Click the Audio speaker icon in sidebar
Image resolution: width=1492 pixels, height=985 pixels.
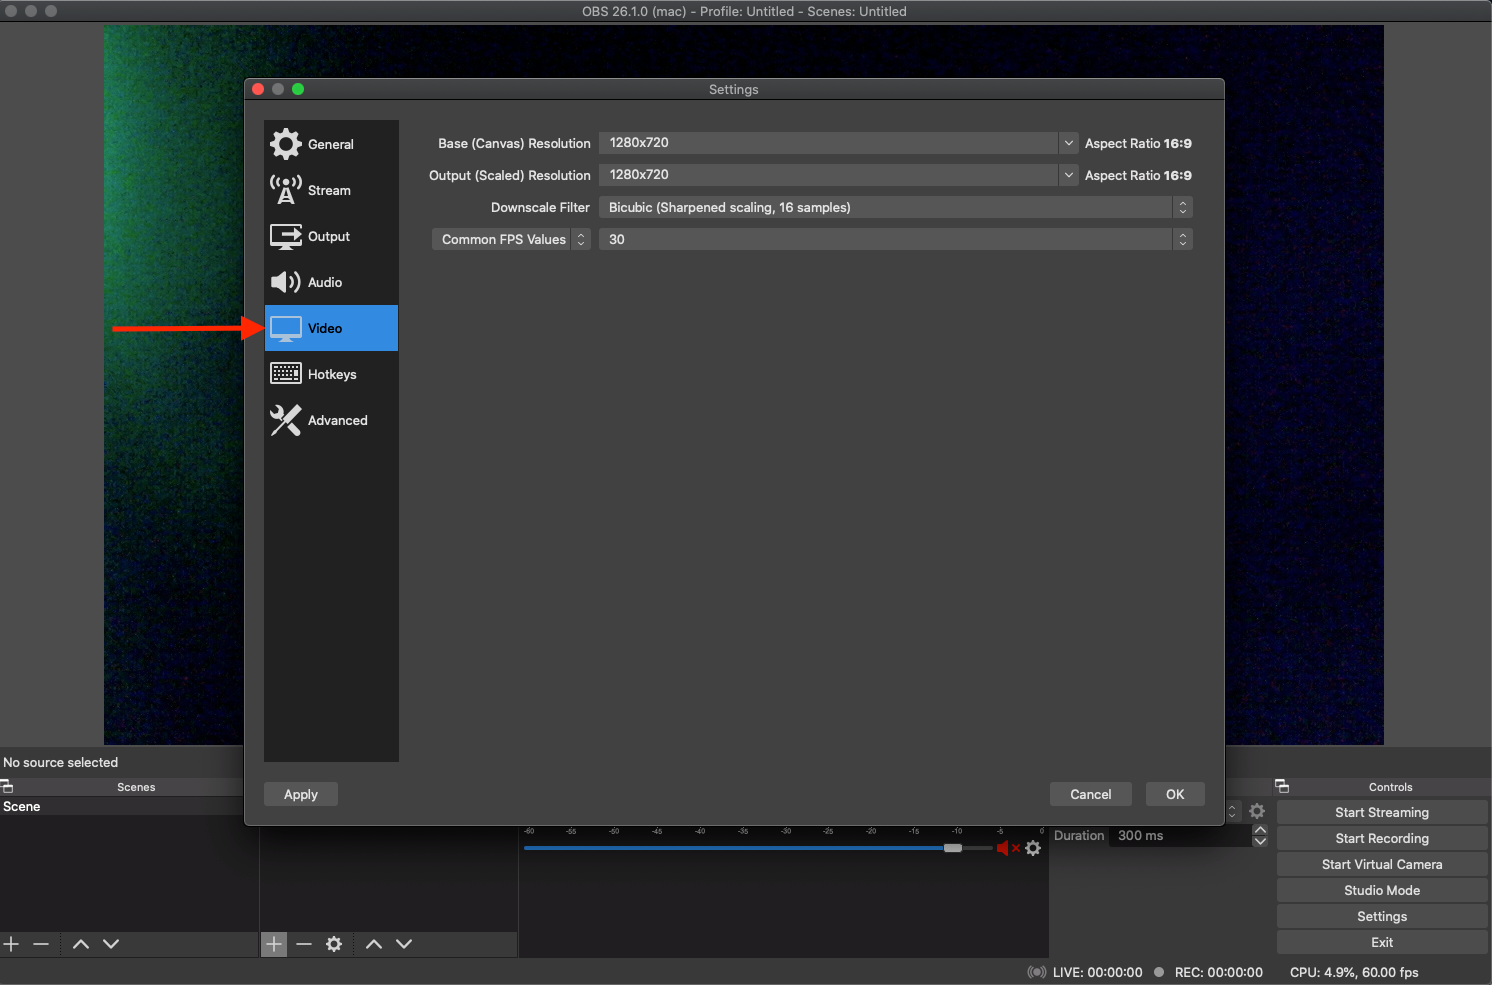click(286, 282)
